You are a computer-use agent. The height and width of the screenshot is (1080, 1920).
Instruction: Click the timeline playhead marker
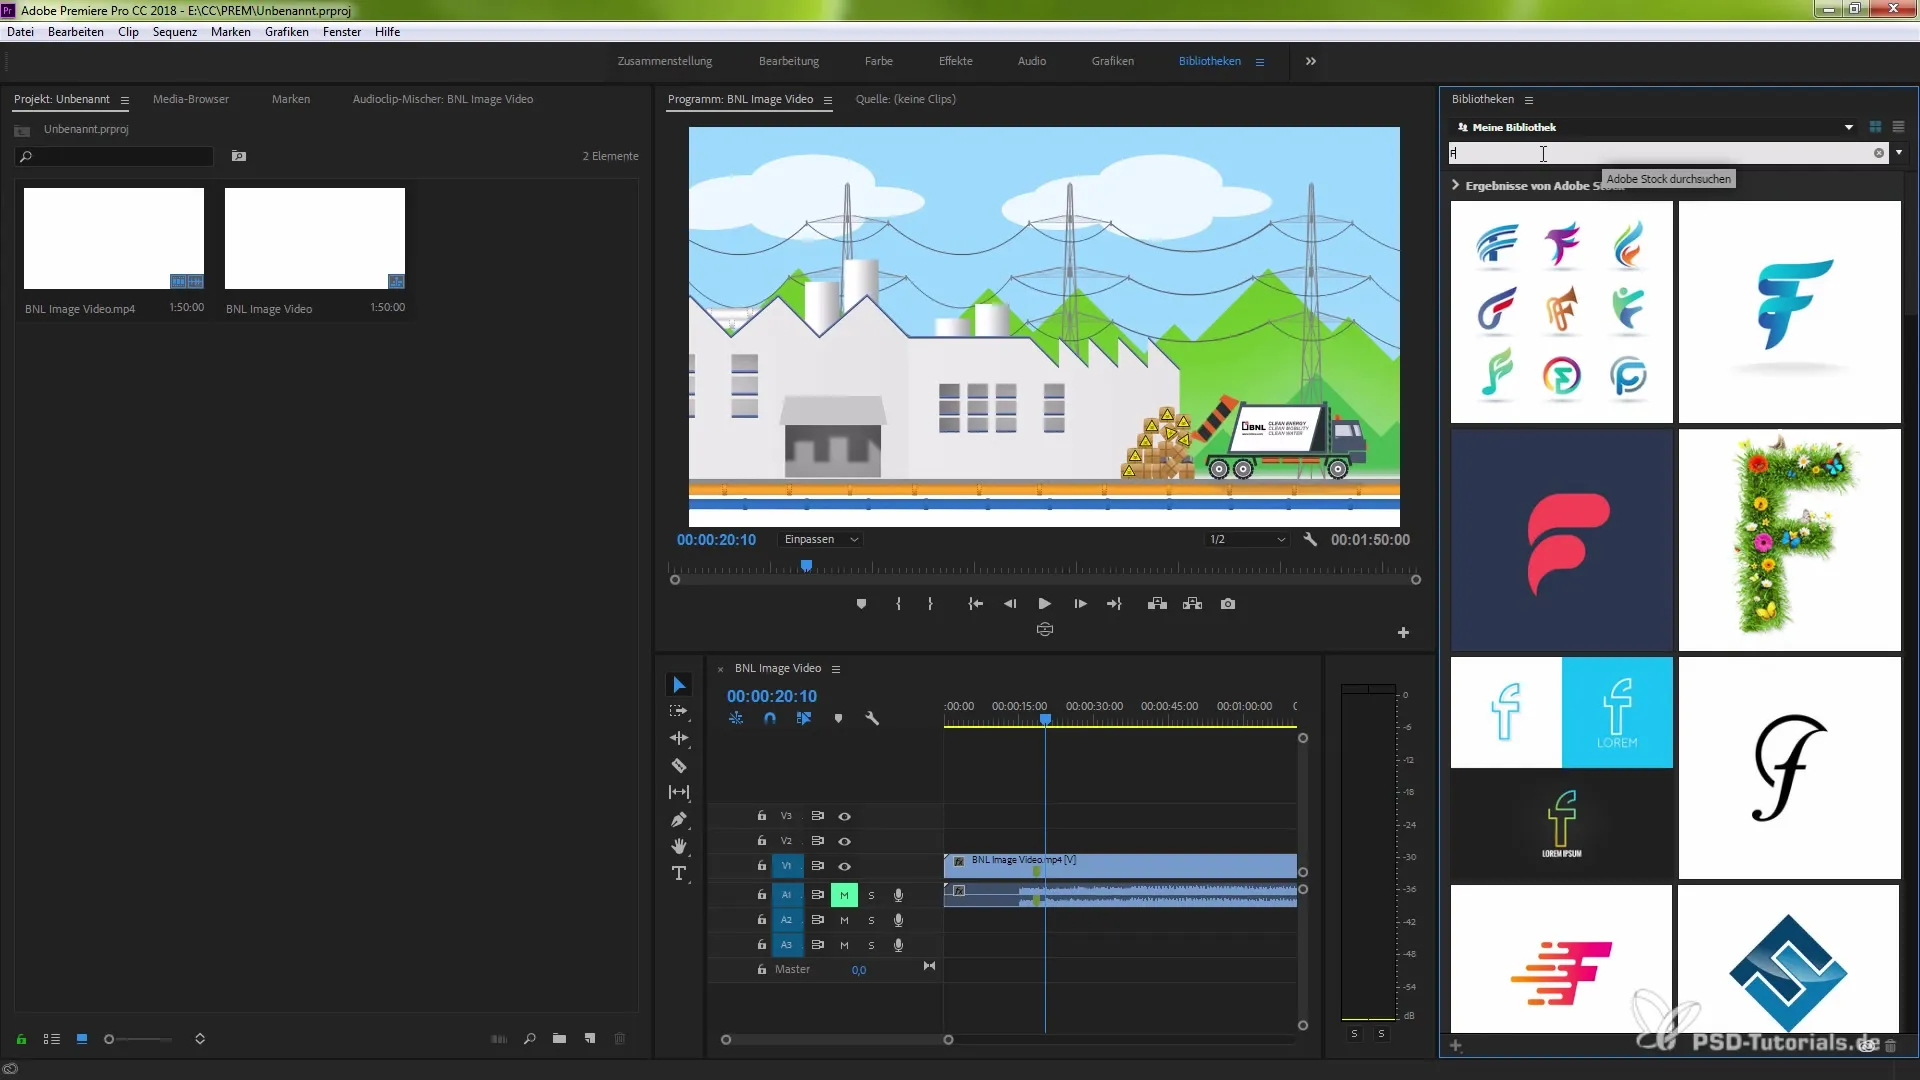pyautogui.click(x=1045, y=719)
